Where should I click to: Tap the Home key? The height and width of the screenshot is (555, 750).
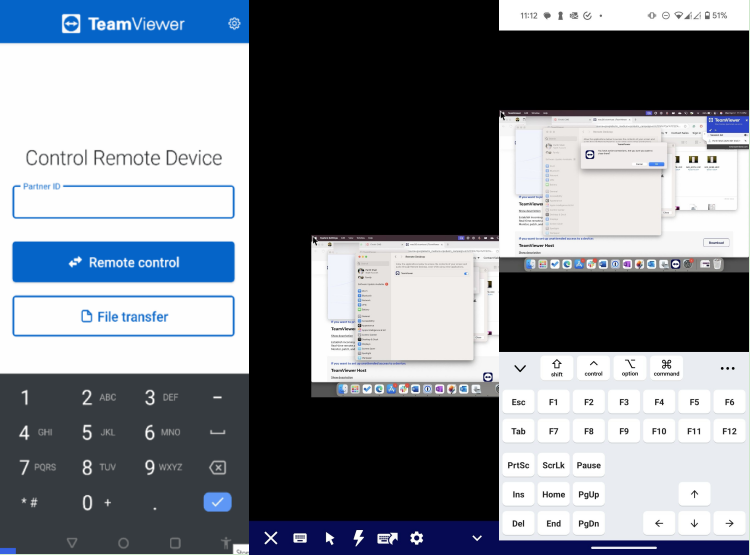(x=553, y=494)
